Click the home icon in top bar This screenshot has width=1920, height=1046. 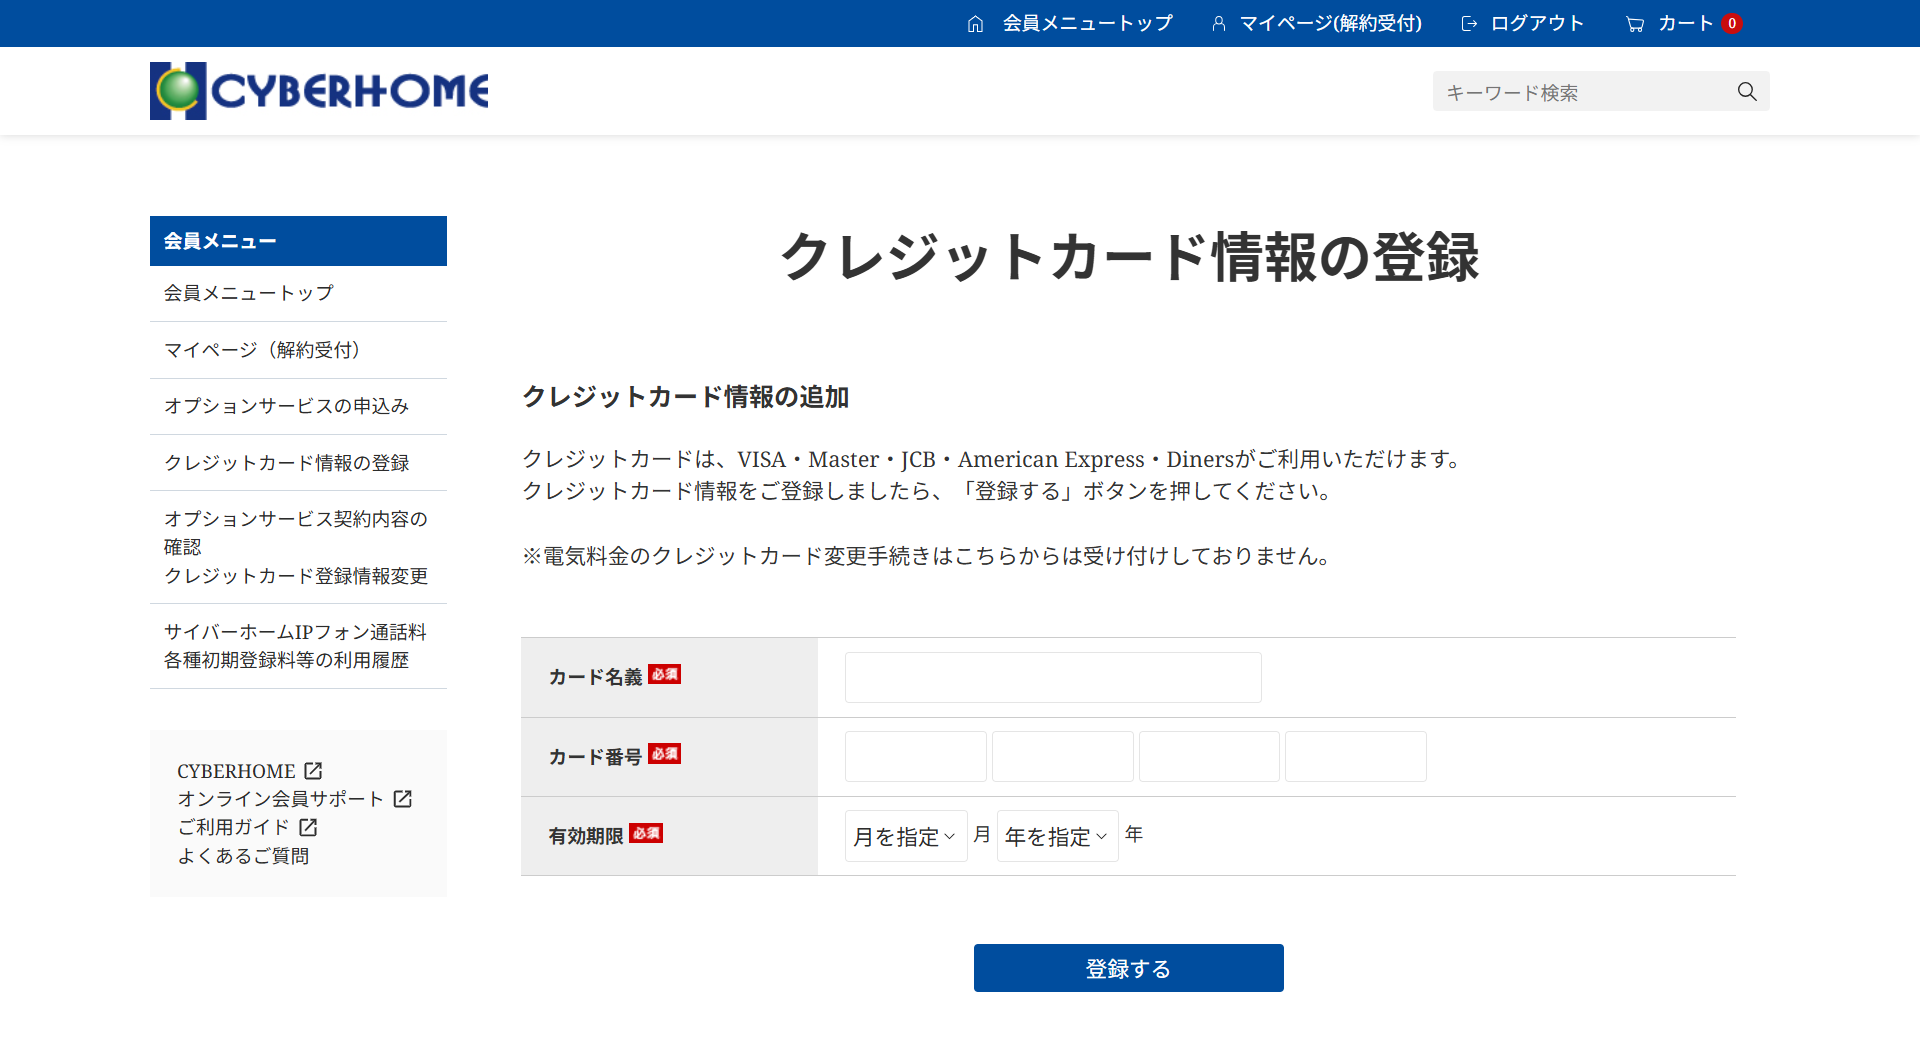975,24
